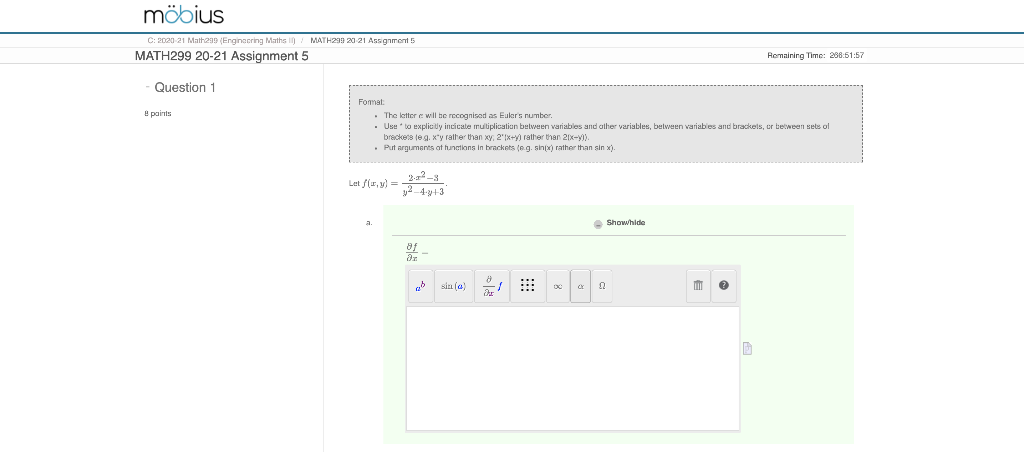Insert exponent with the a^b button
This screenshot has width=1024, height=452.
[421, 286]
